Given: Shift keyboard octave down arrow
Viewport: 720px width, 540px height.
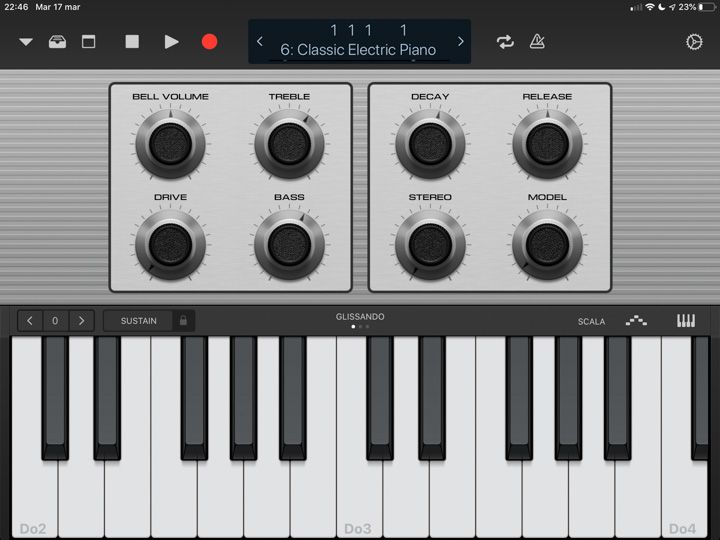Looking at the screenshot, I should point(30,321).
